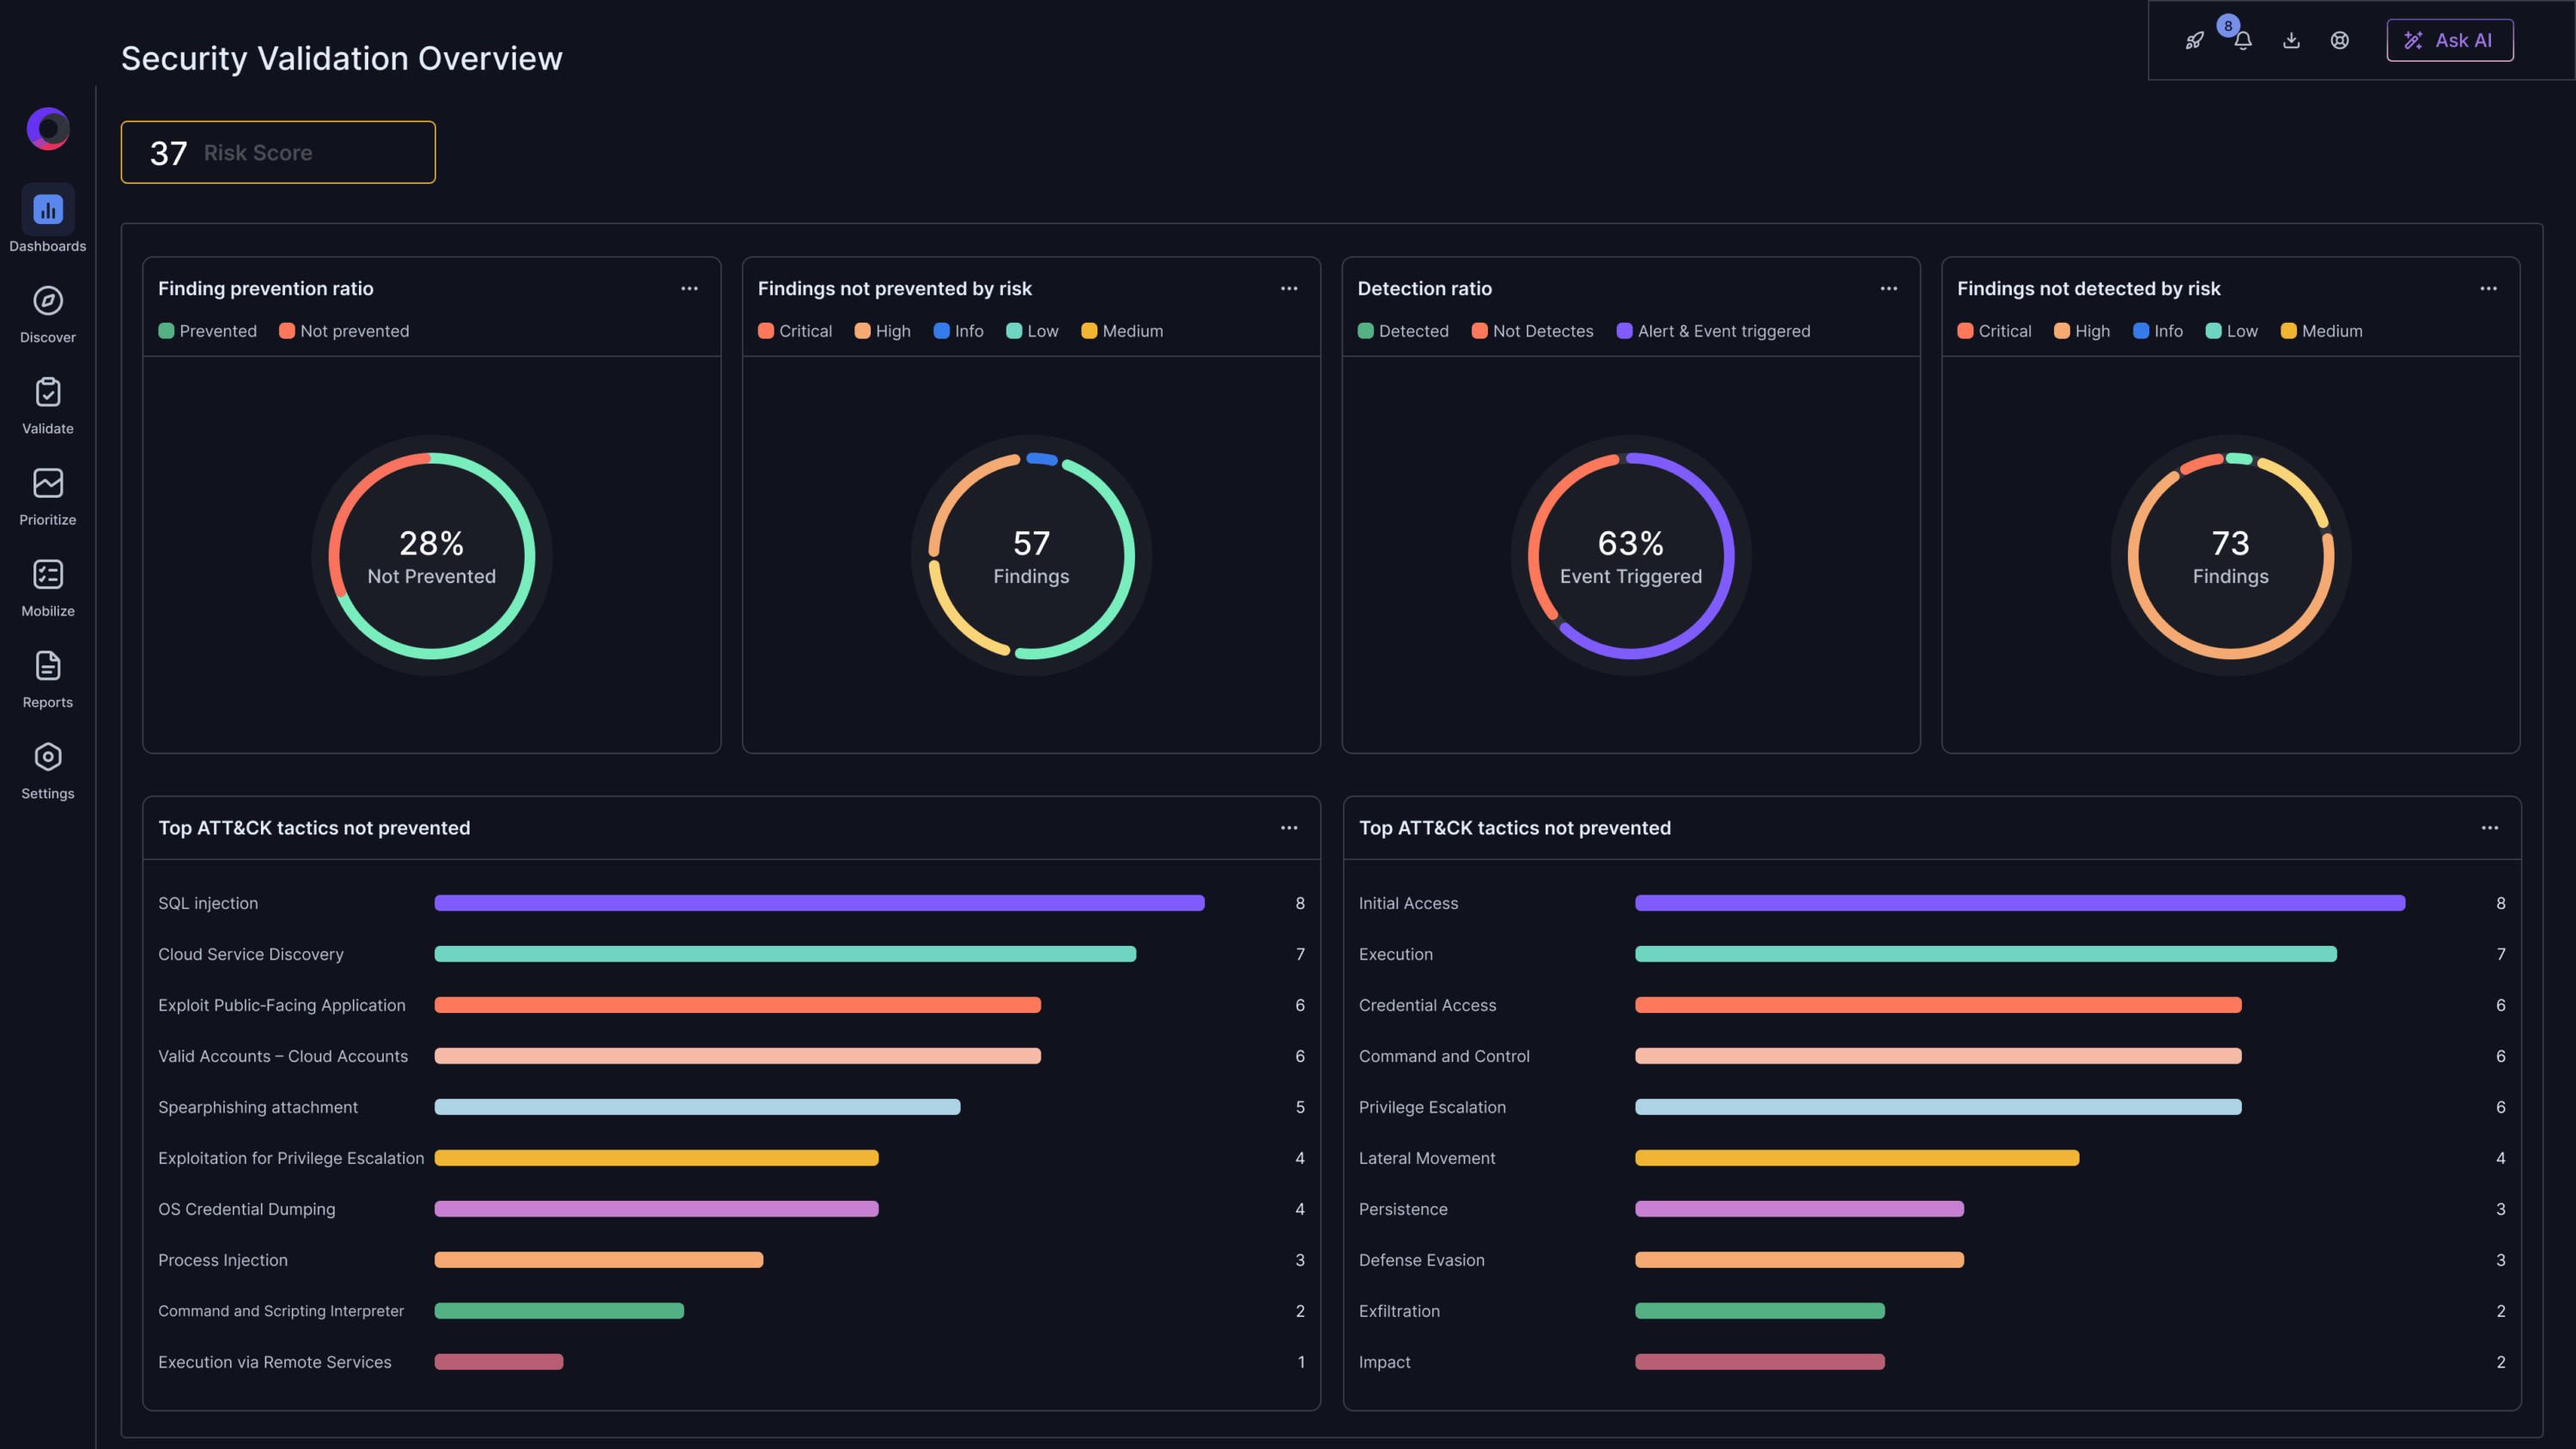
Task: Toggle the Prevented legend item
Action: (208, 331)
